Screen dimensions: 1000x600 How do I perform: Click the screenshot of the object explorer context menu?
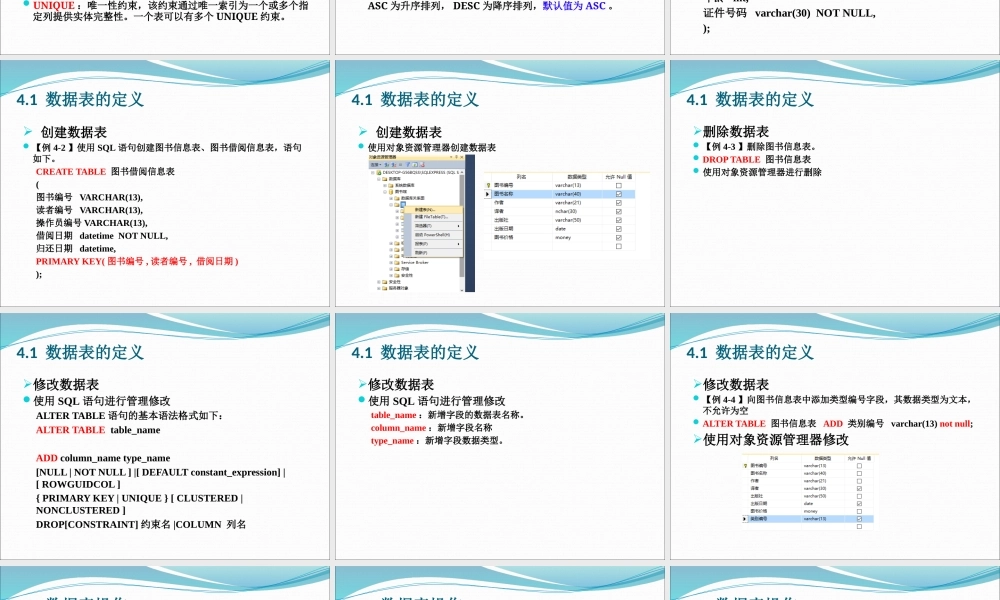(x=422, y=223)
